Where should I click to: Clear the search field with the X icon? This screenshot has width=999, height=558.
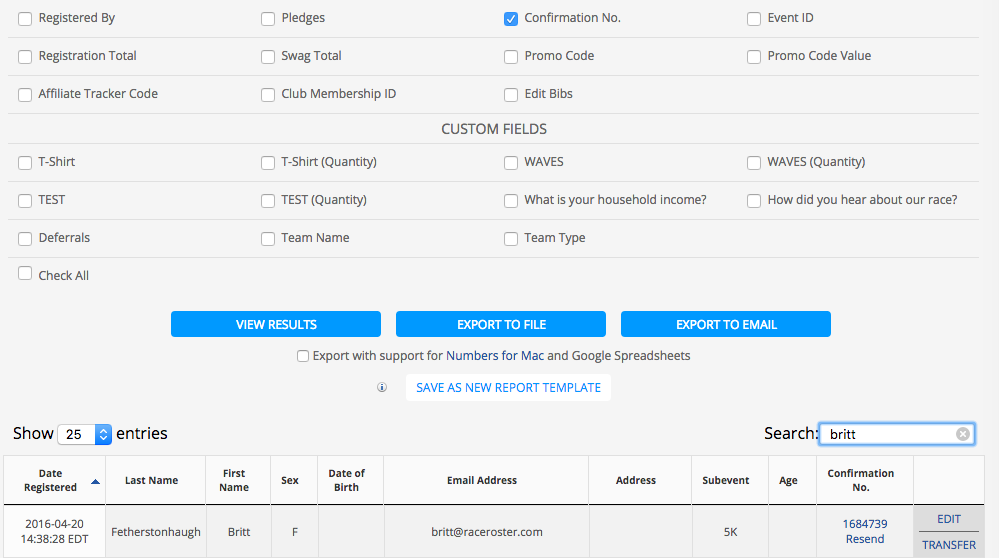[963, 434]
